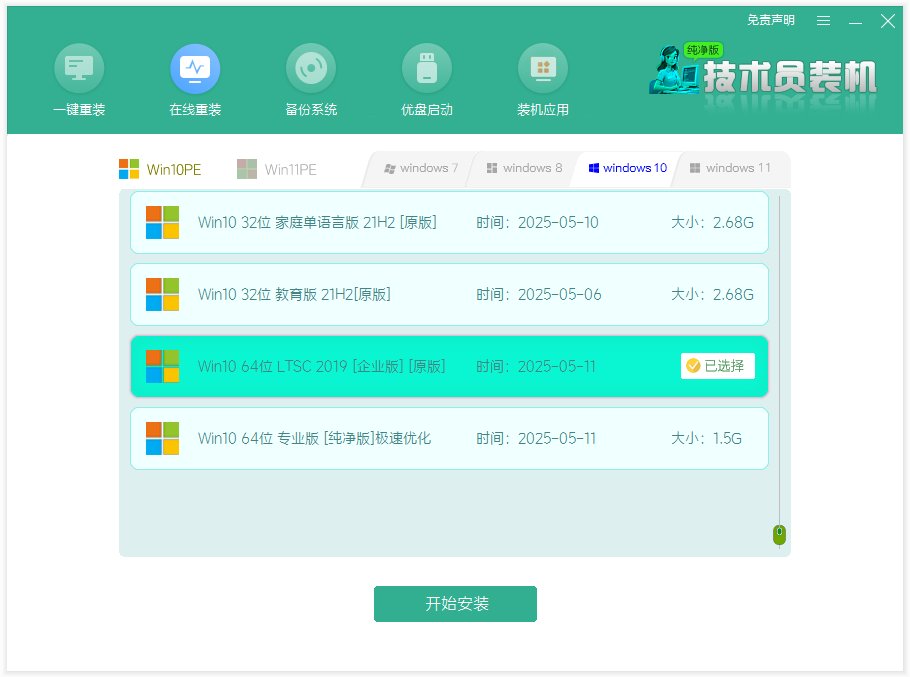
Task: Minimize the installer window
Action: [x=855, y=23]
